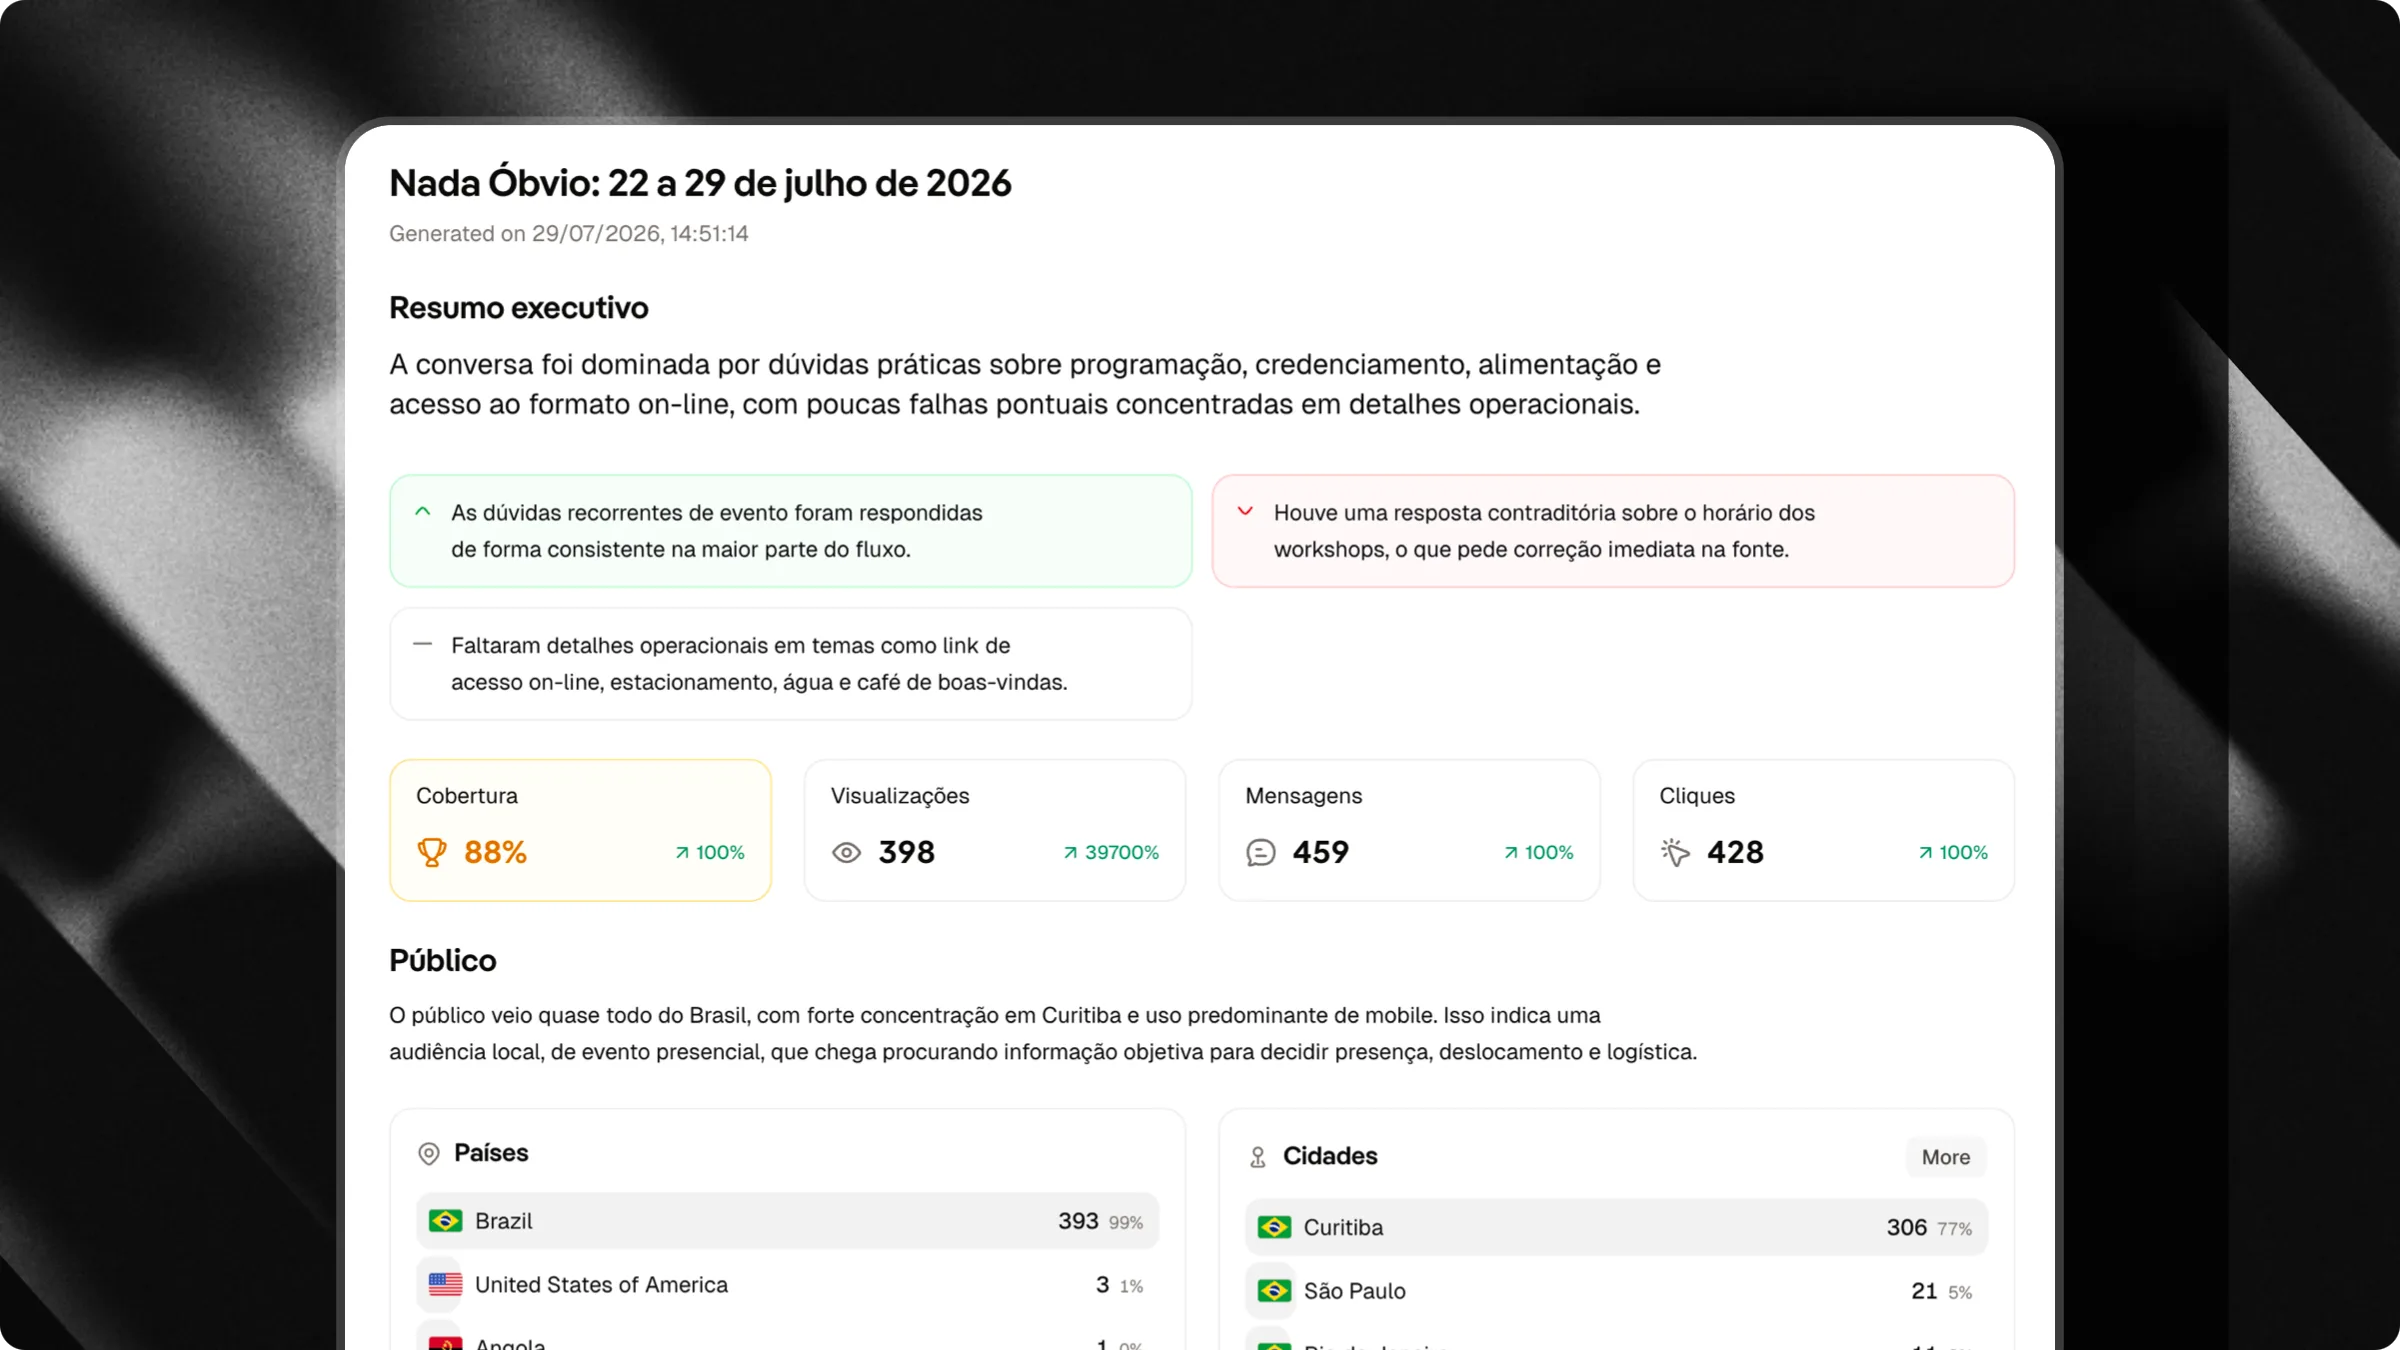This screenshot has height=1350, width=2400.
Task: Click the chat bubble icon beside 459
Action: [1260, 853]
